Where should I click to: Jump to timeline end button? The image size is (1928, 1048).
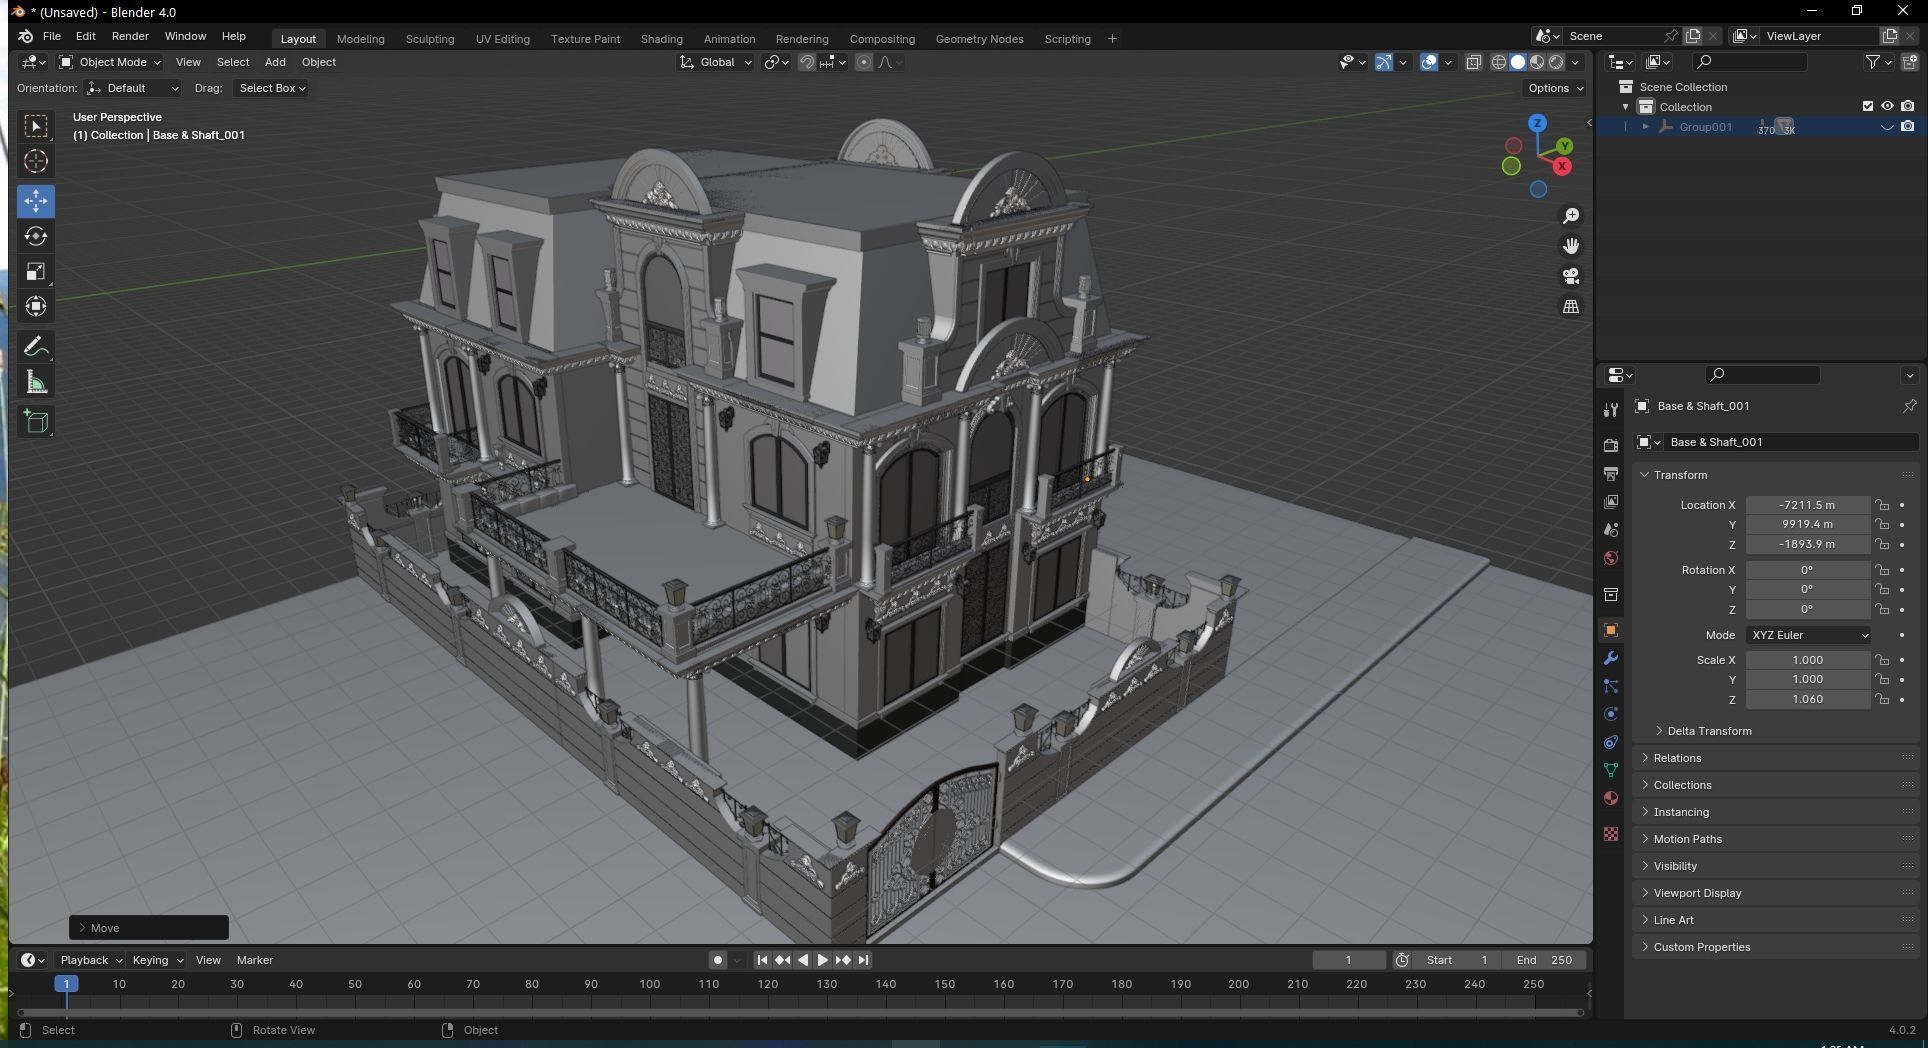click(x=863, y=960)
